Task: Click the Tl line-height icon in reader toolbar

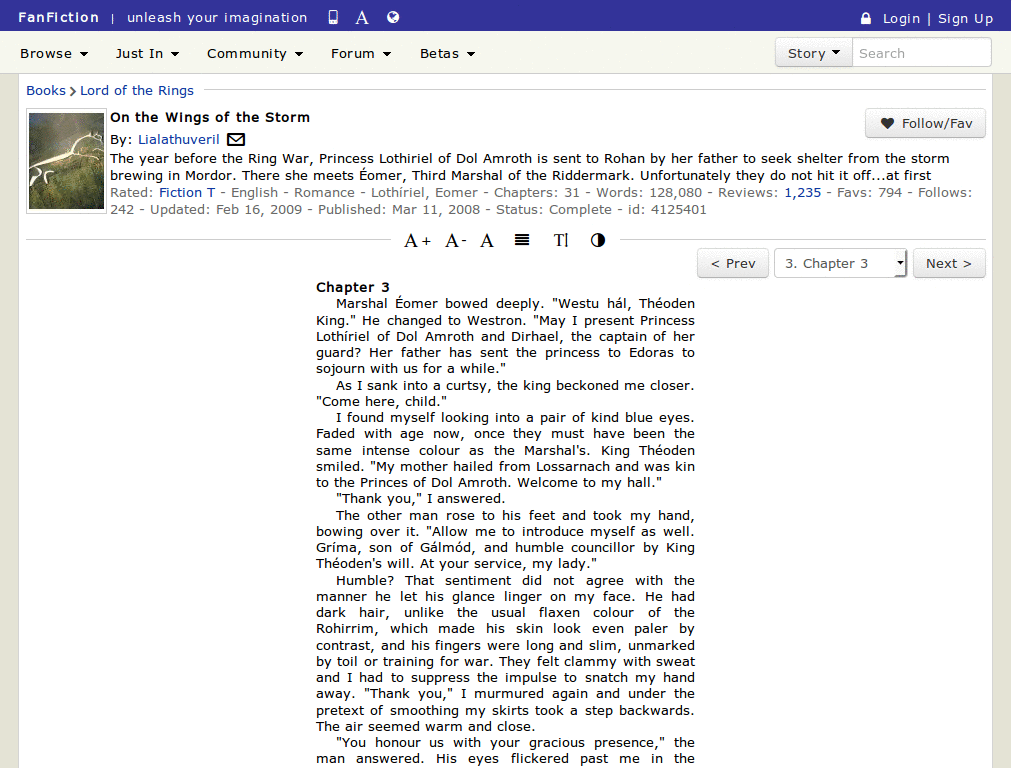Action: [560, 240]
